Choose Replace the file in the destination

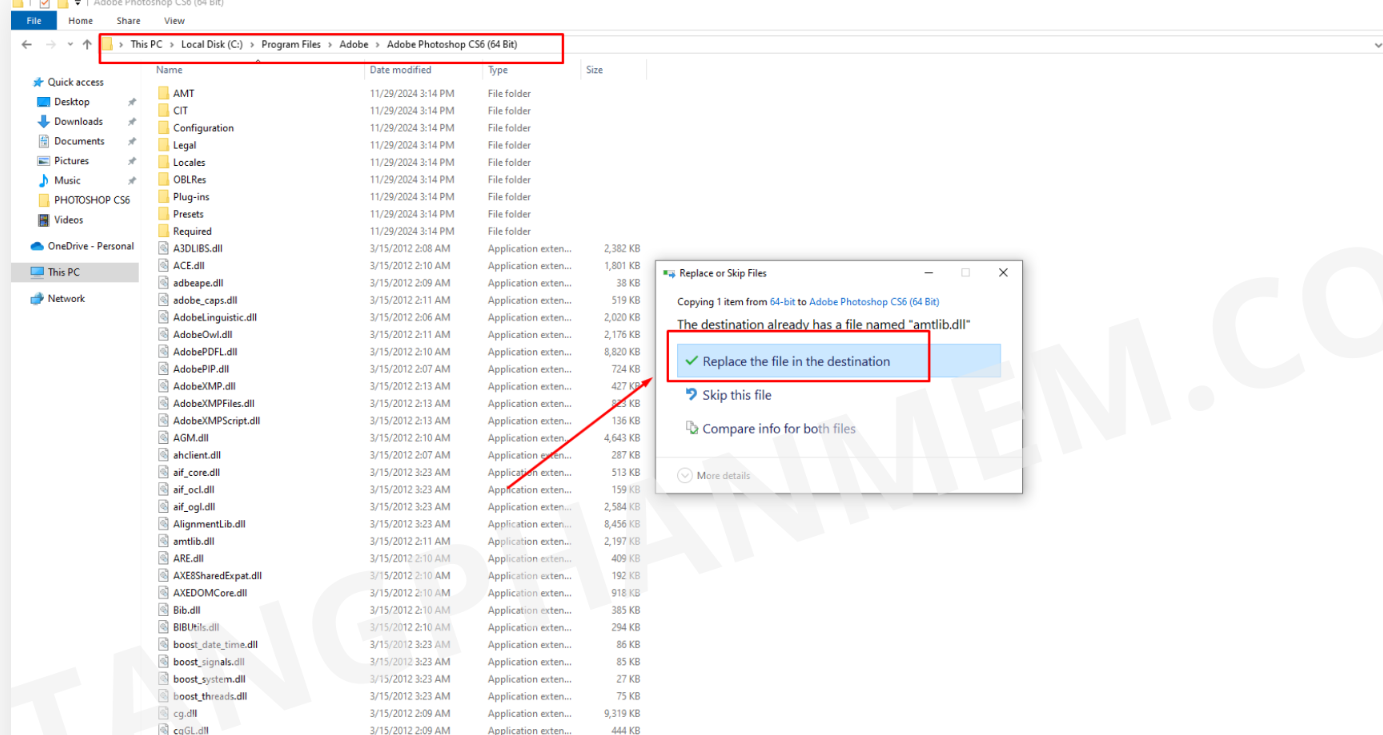tap(796, 362)
